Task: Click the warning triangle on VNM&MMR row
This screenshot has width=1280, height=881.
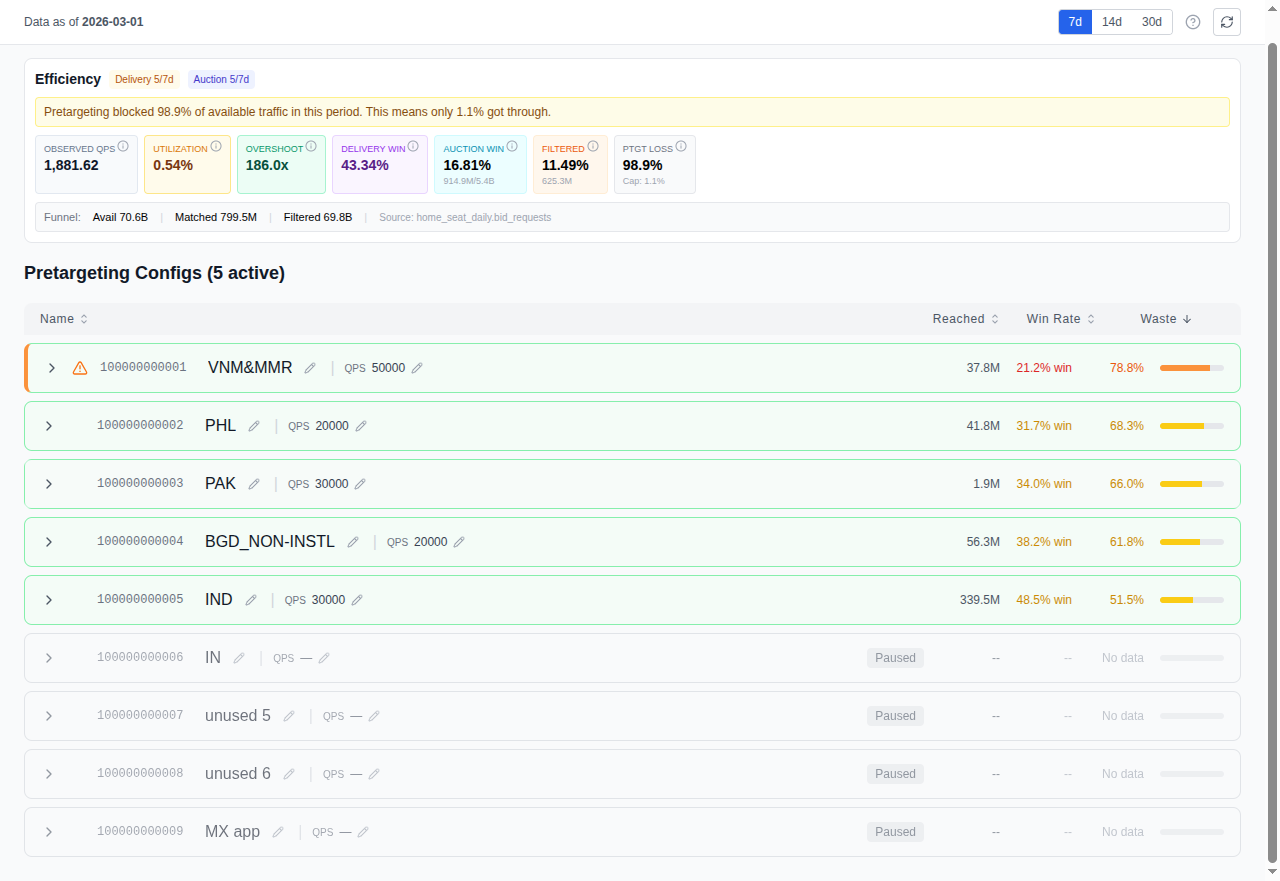Action: [79, 367]
